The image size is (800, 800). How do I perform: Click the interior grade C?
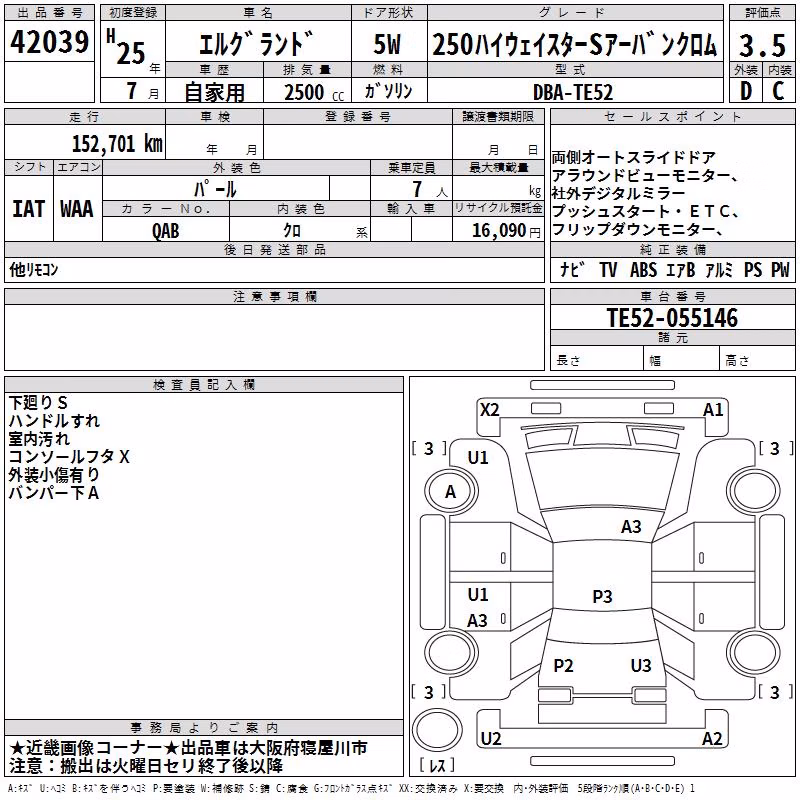coord(778,91)
